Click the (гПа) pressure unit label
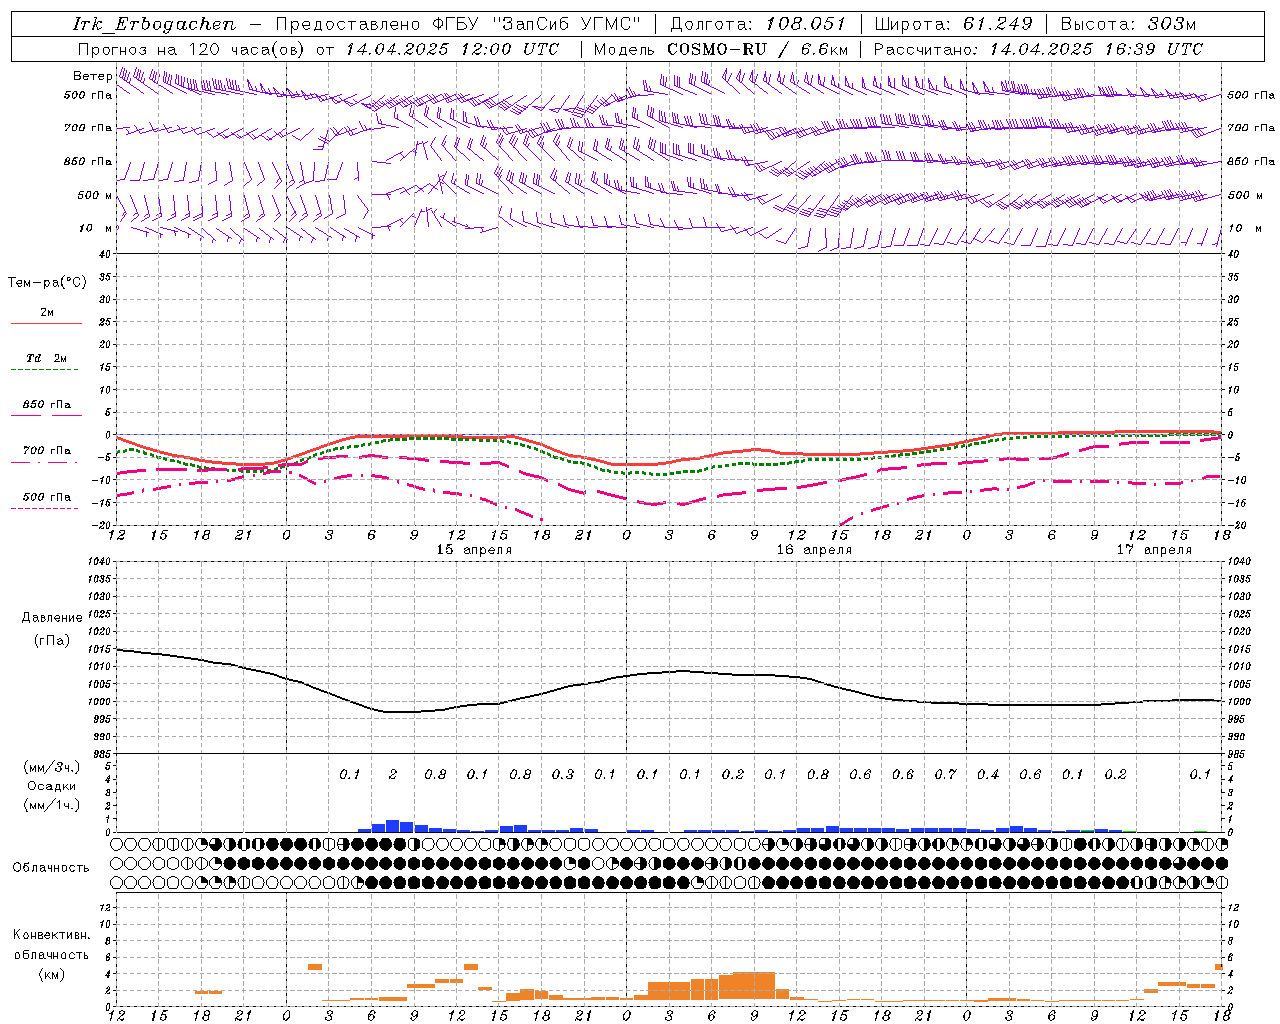The width and height of the screenshot is (1280, 1024). click(x=52, y=641)
